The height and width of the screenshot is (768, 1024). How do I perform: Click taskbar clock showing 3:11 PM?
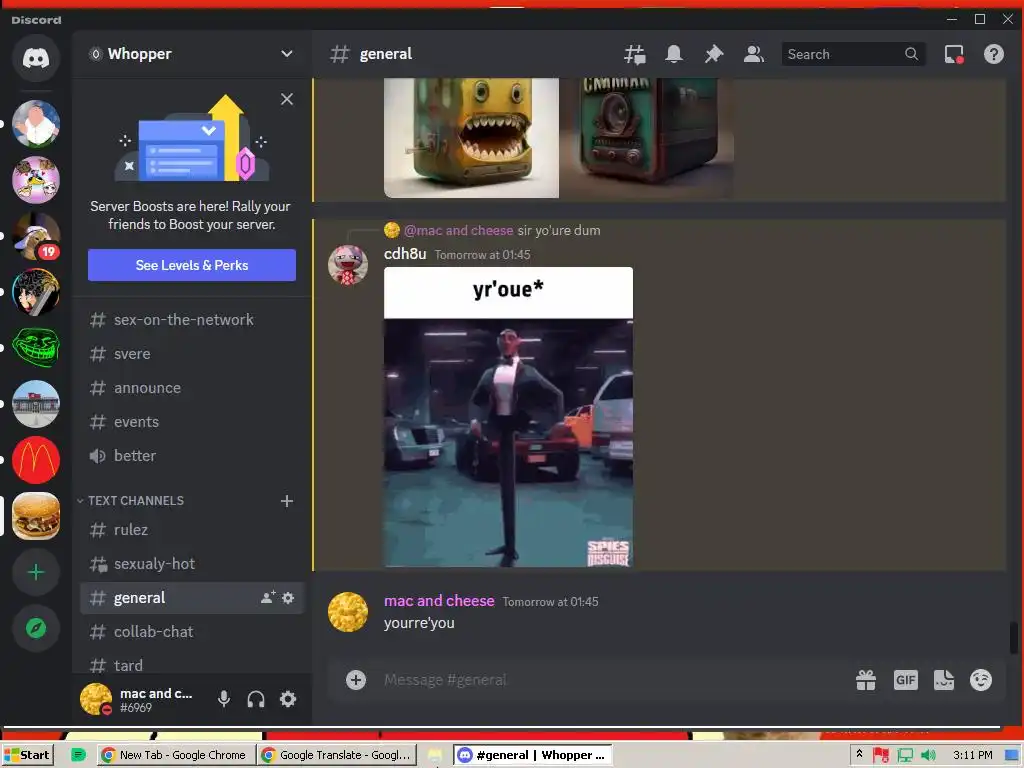point(972,755)
